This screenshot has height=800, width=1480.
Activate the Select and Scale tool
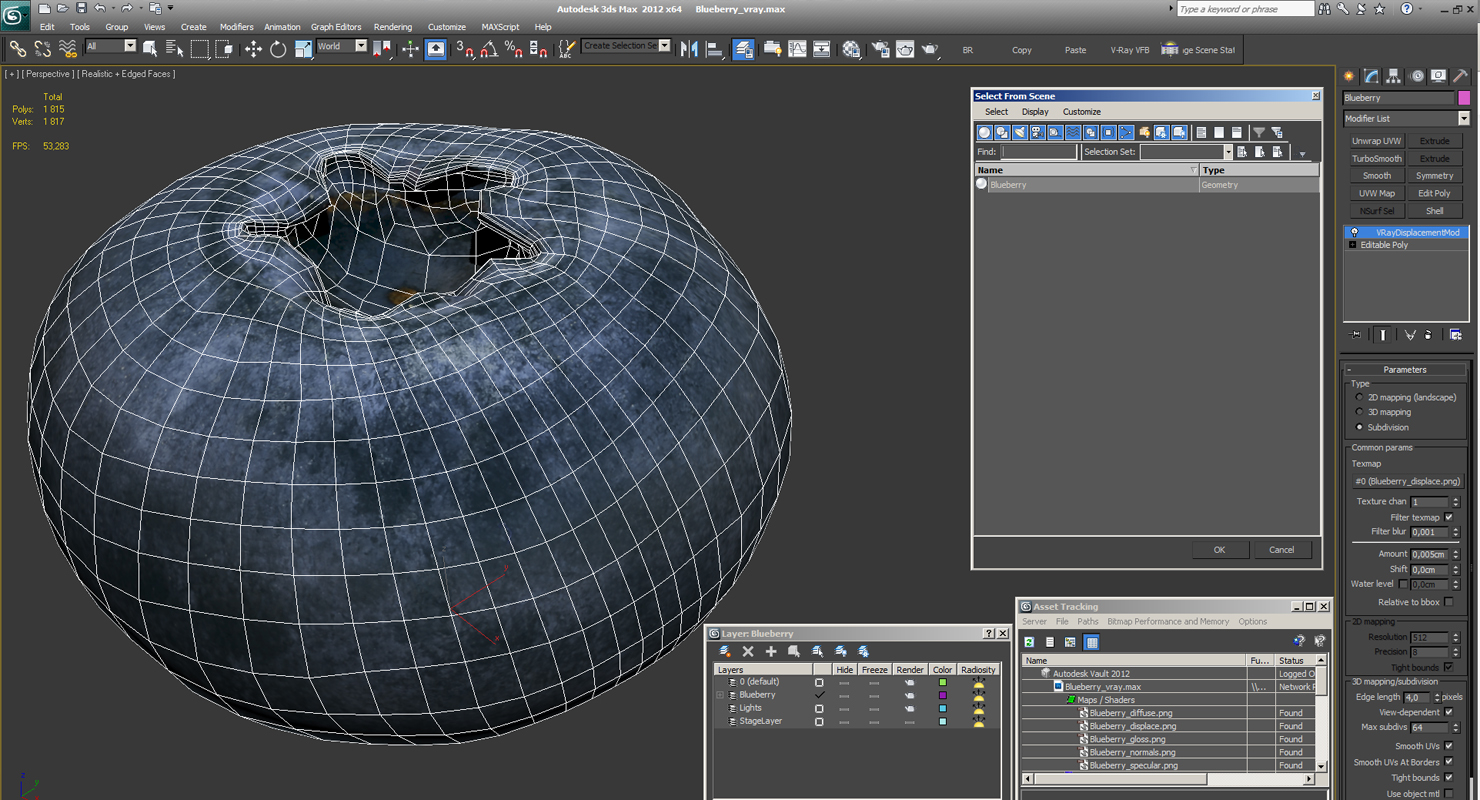point(303,48)
